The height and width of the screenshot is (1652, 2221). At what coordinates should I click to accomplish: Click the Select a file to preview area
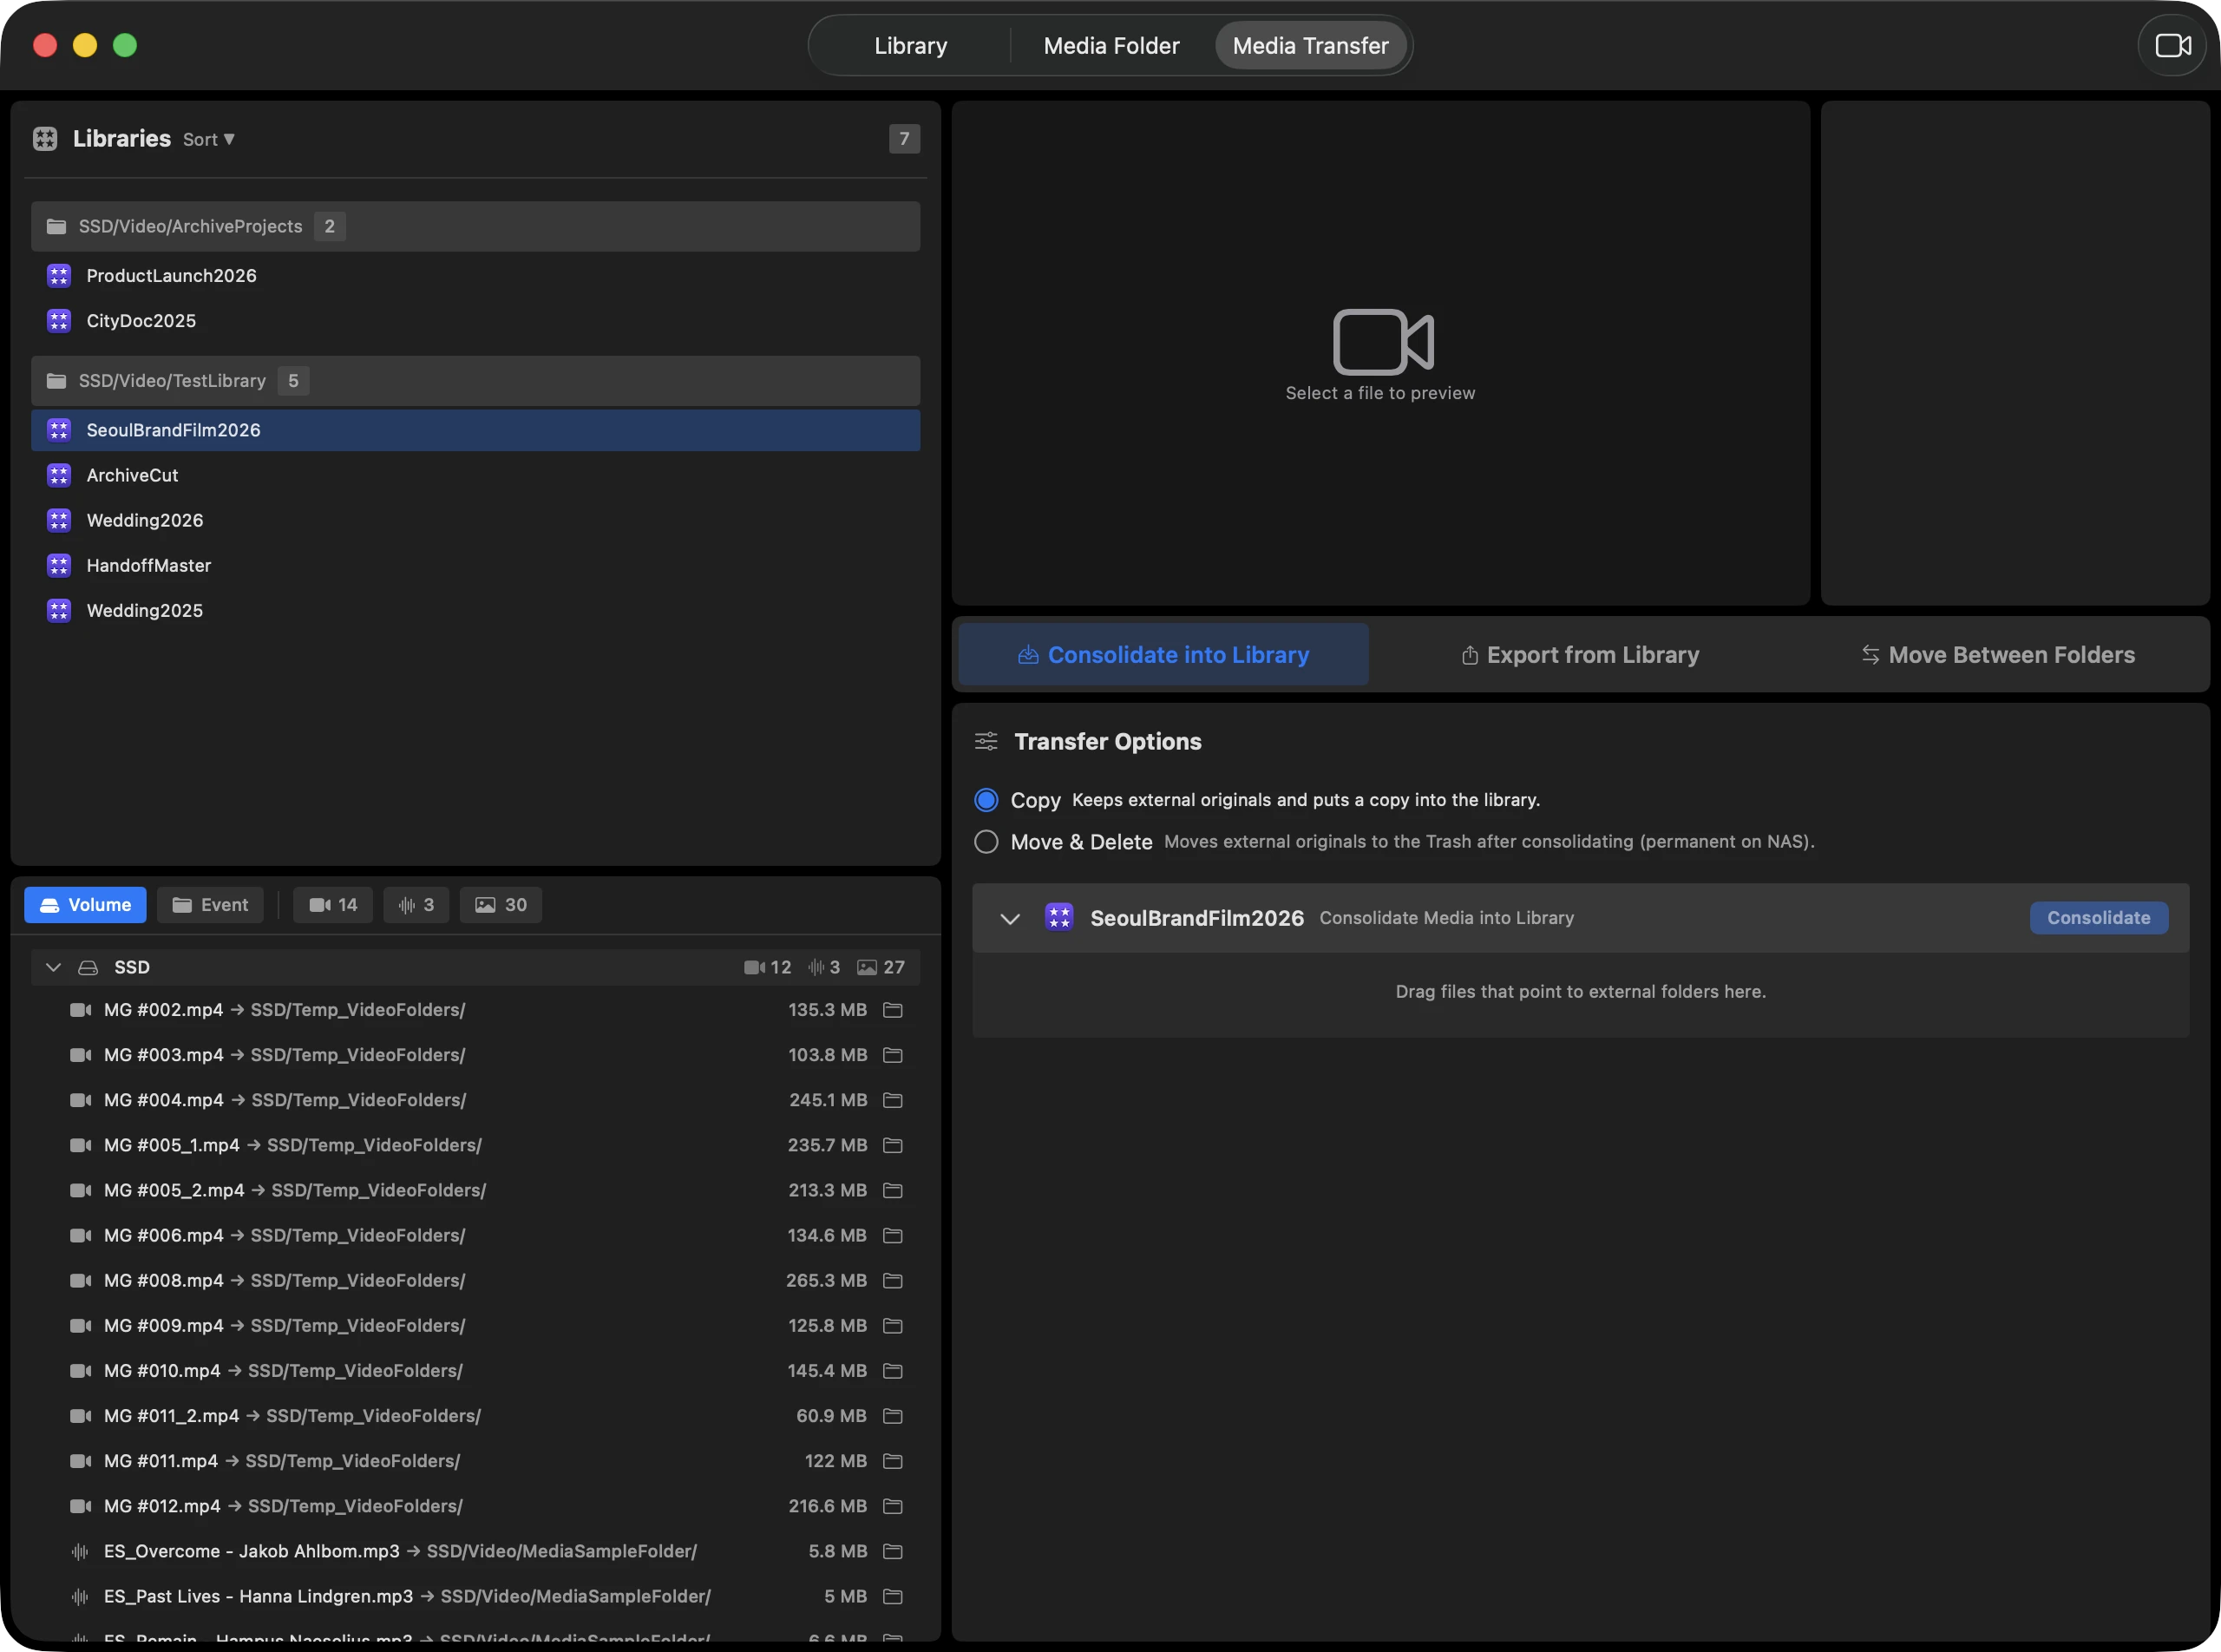(x=1380, y=354)
